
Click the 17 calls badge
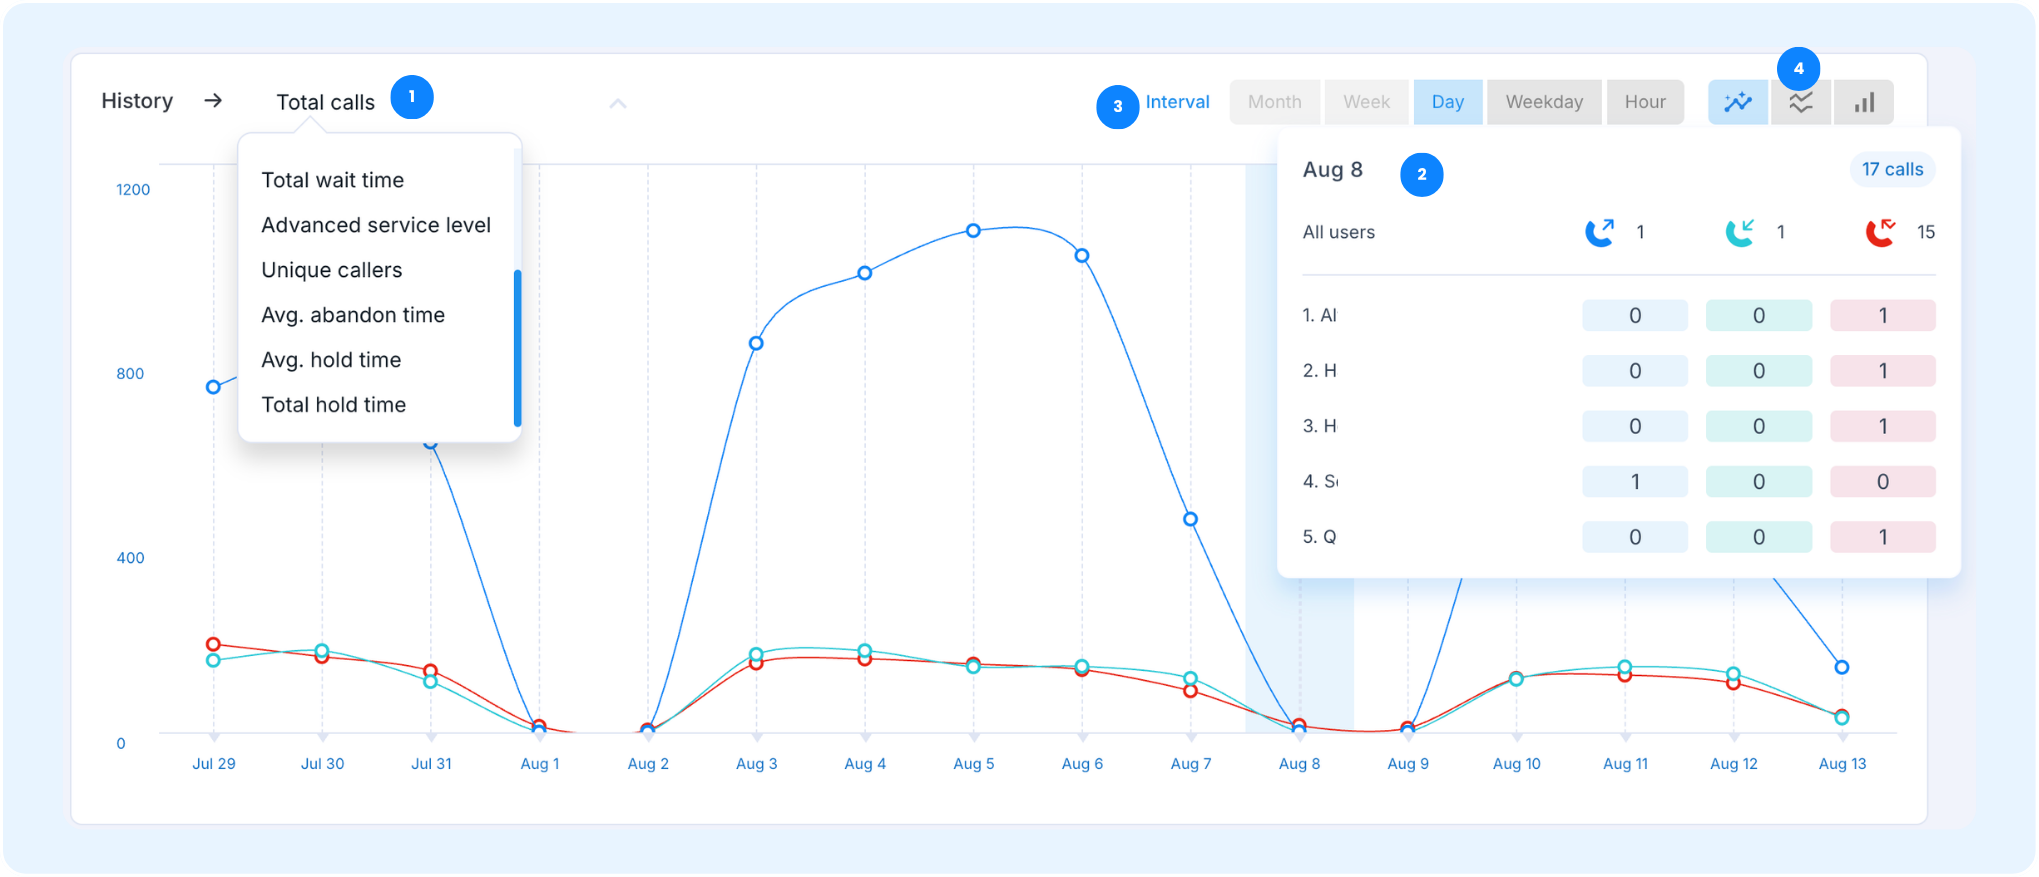(x=1892, y=169)
